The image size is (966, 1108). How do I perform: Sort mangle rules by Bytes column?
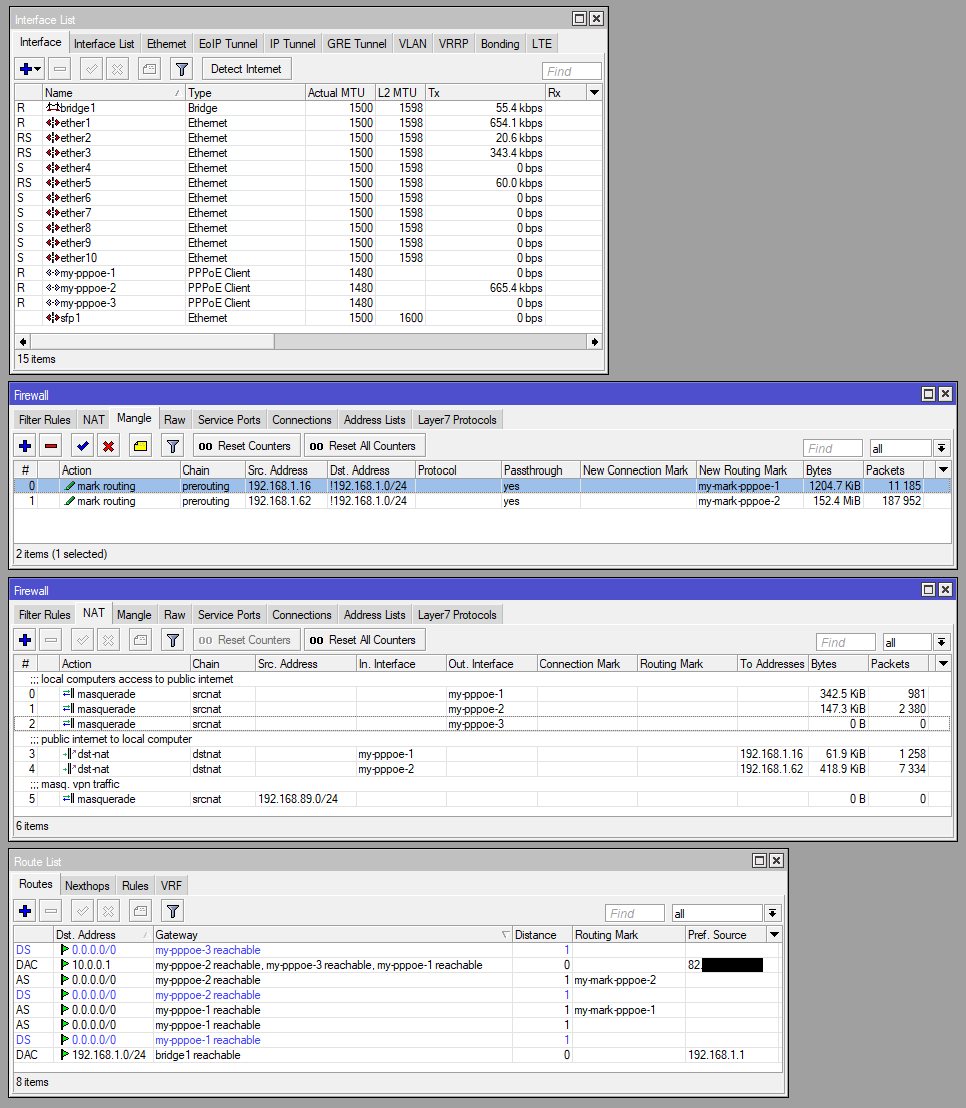tap(832, 471)
